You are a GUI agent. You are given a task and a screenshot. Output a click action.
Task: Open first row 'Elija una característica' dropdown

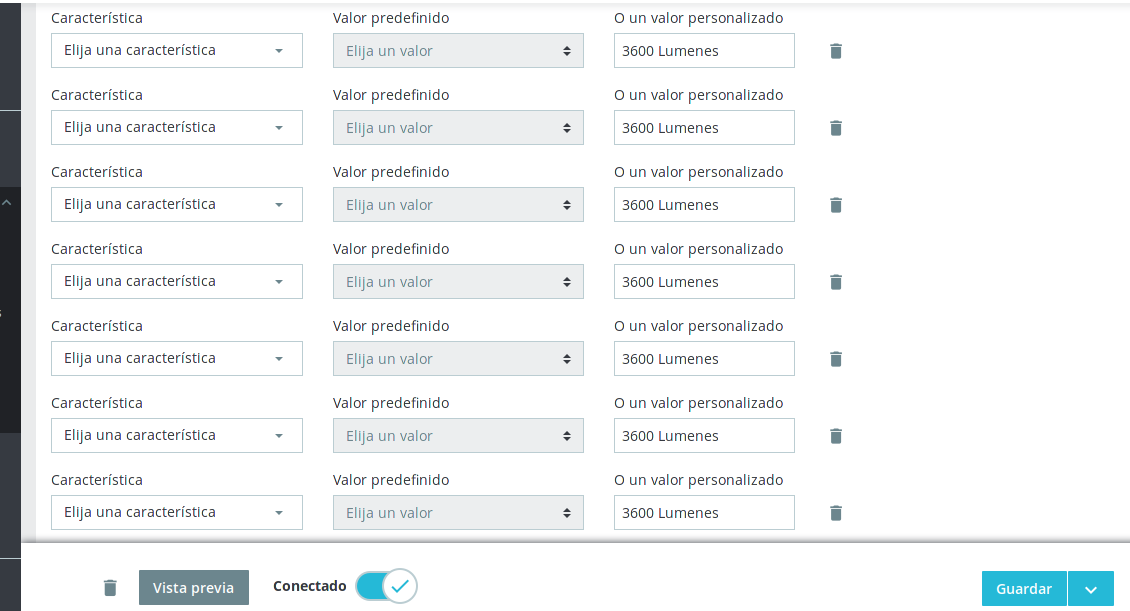(176, 50)
